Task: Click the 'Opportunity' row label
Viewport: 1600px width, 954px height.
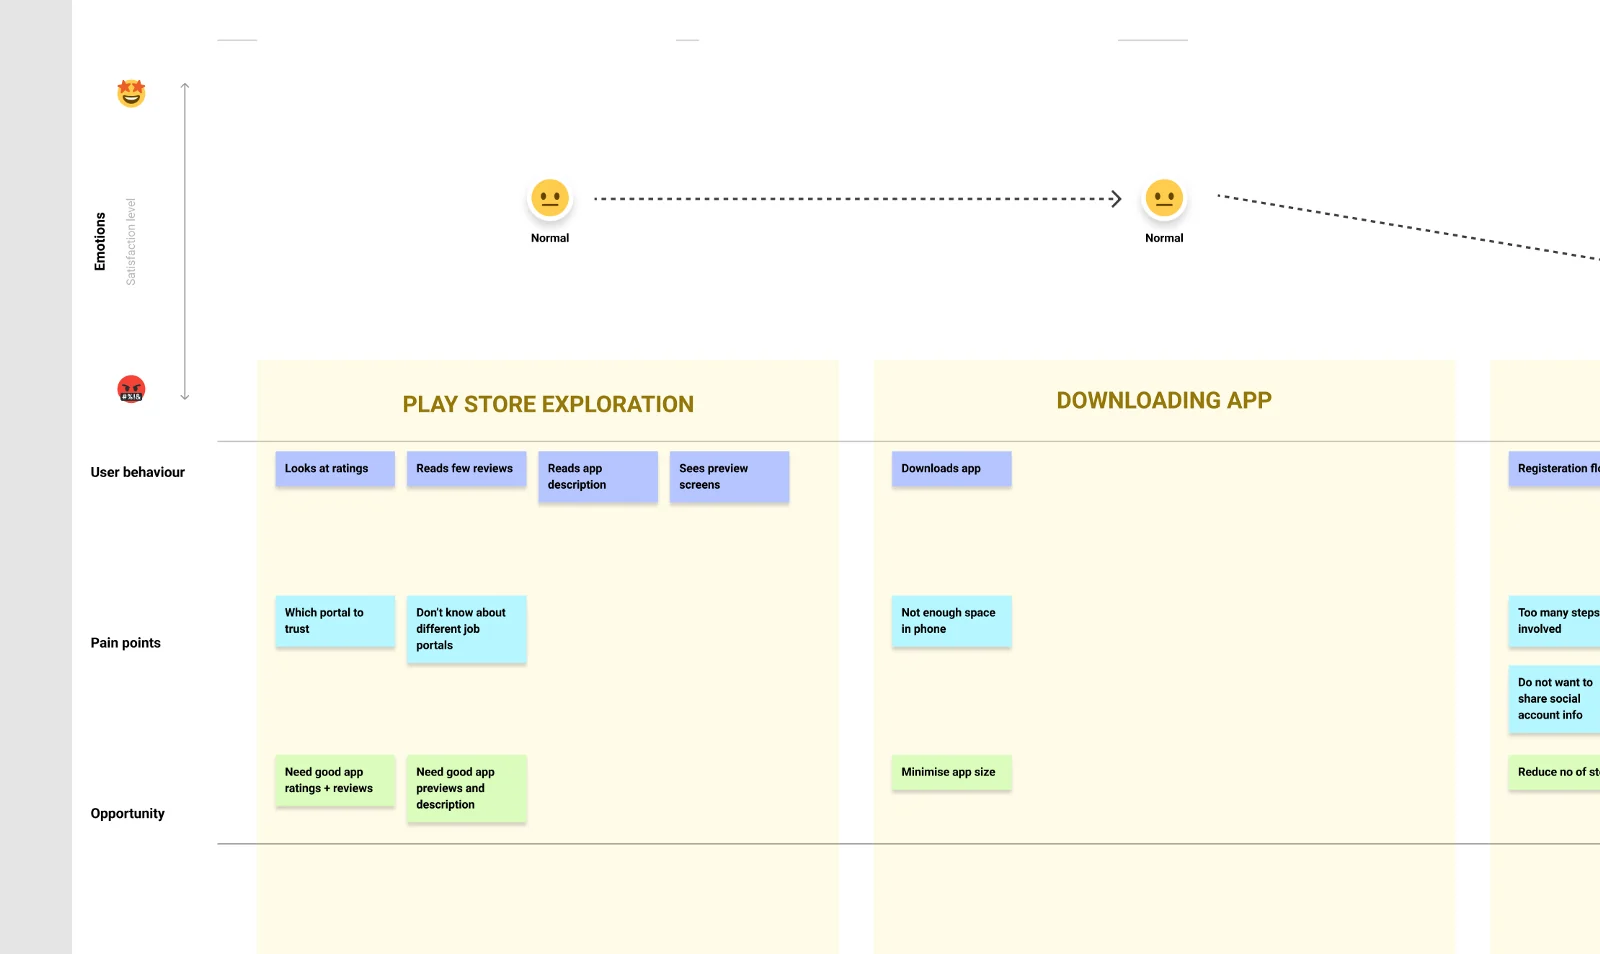Action: (128, 814)
